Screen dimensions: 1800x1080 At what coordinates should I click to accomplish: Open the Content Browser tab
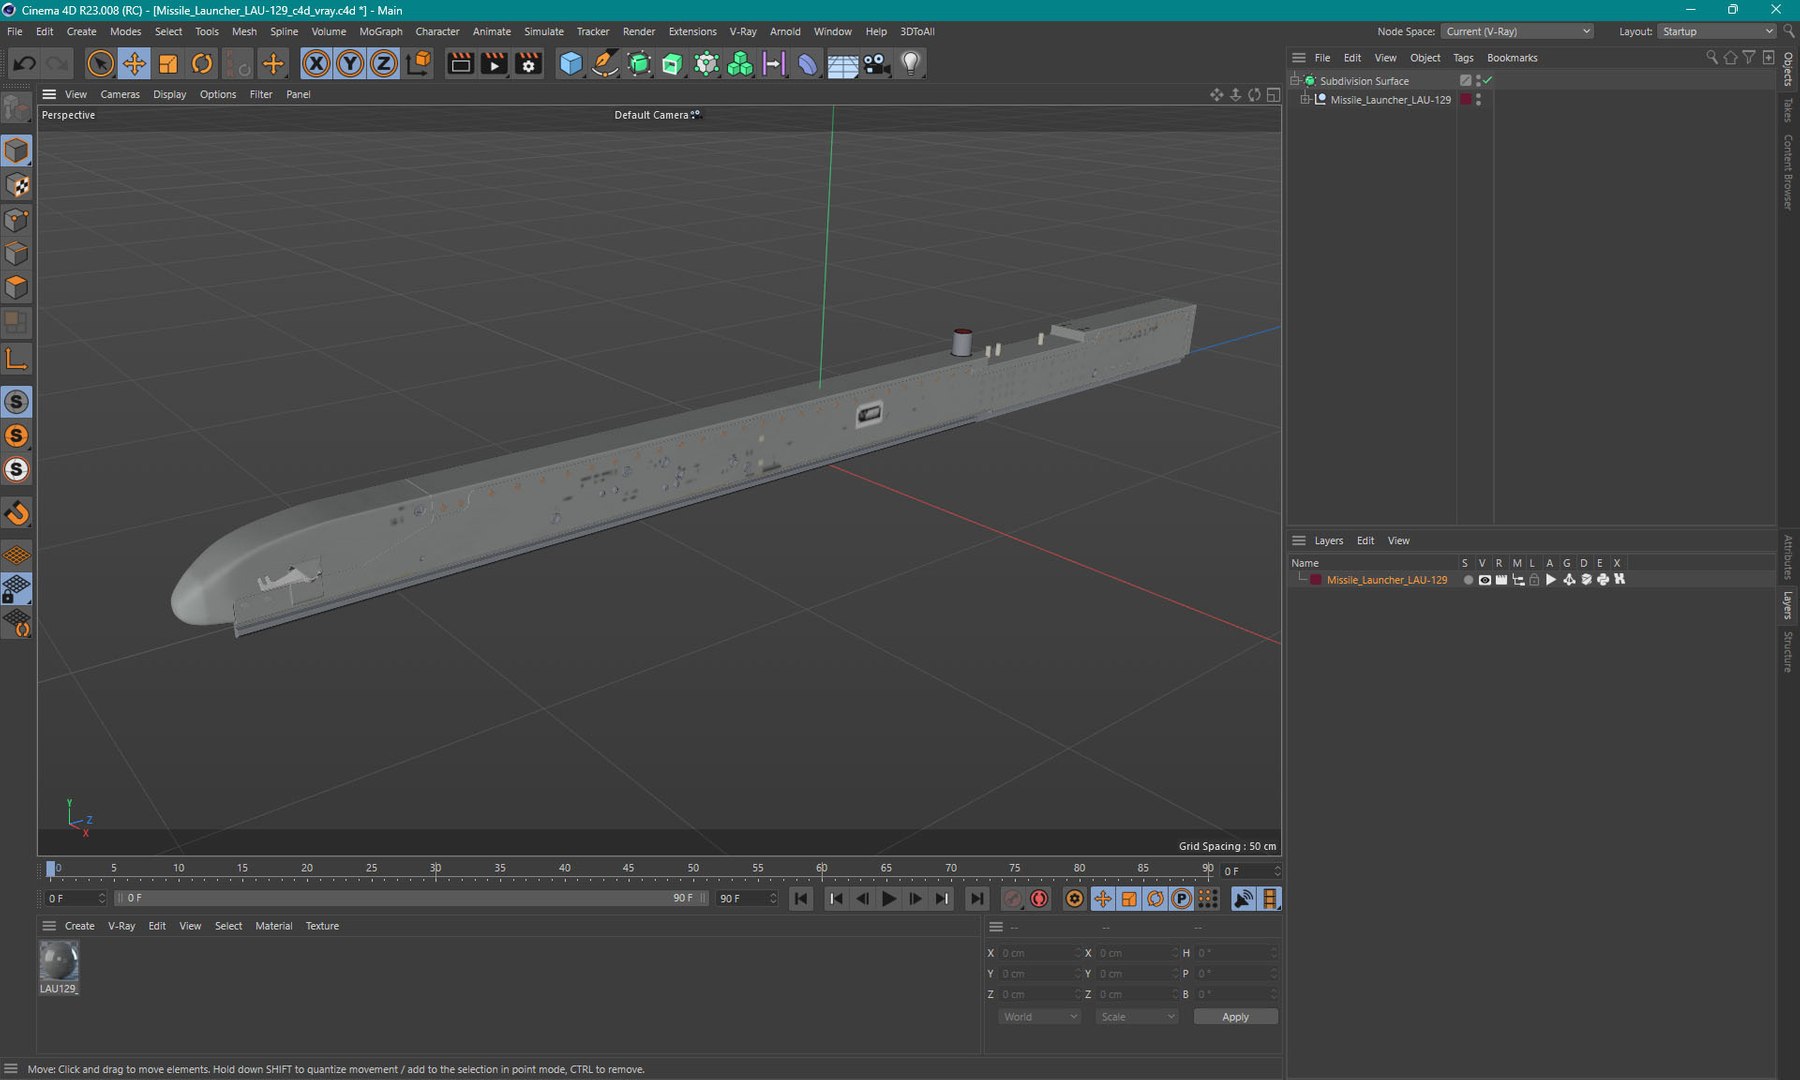pos(1789,172)
